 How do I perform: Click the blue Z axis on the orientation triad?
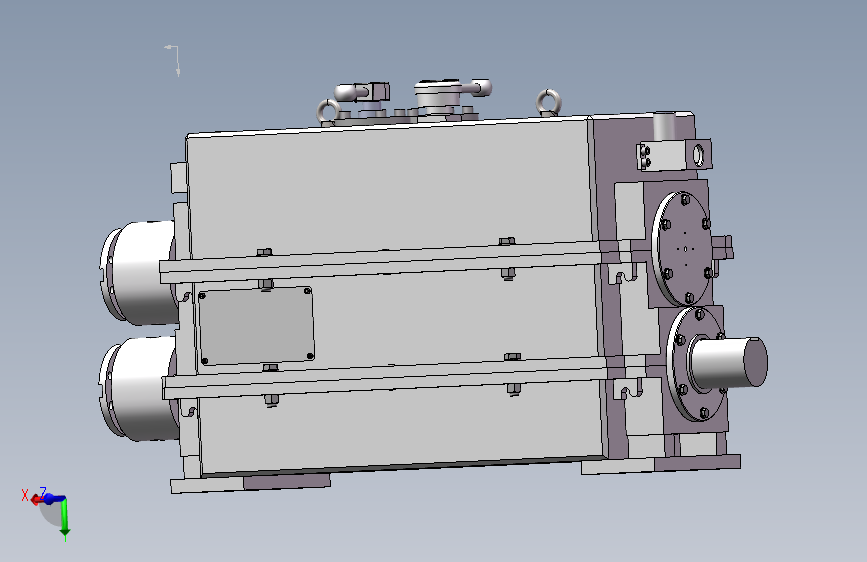point(54,499)
